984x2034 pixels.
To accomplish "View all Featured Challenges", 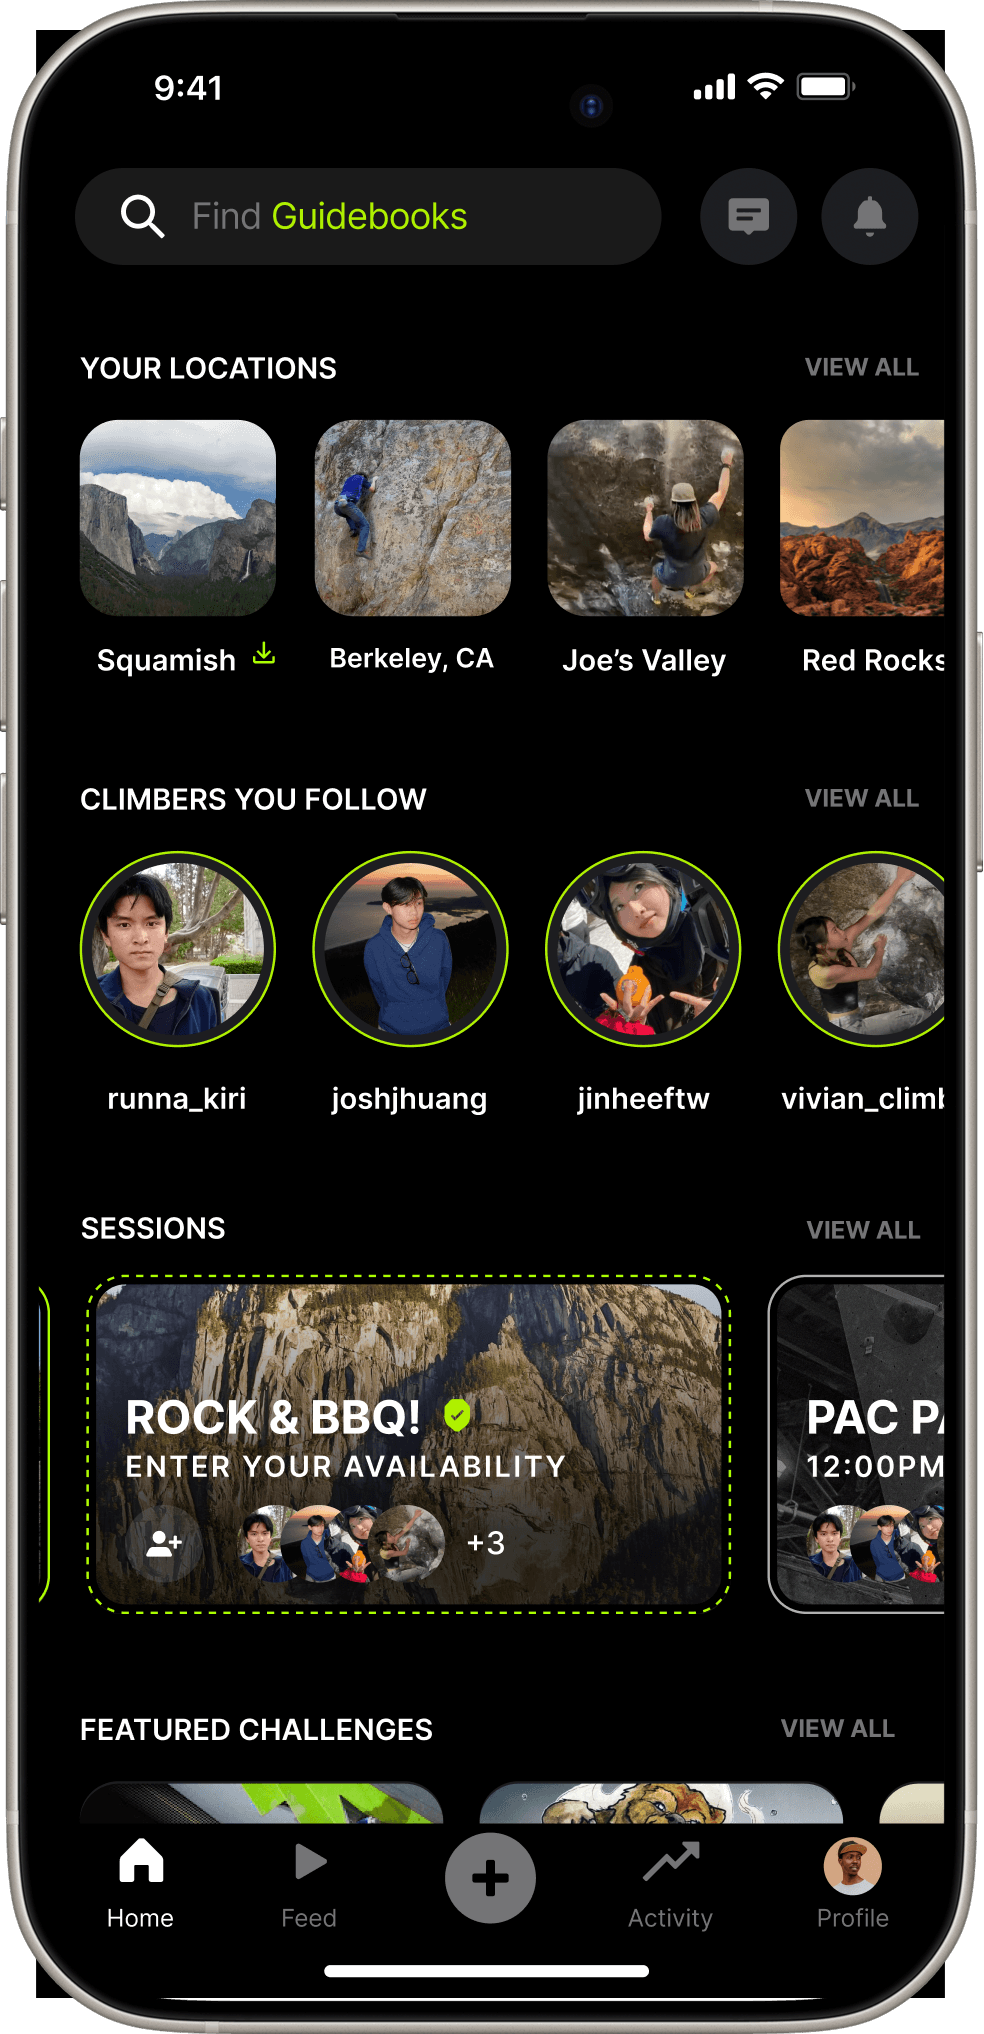I will (x=838, y=1728).
